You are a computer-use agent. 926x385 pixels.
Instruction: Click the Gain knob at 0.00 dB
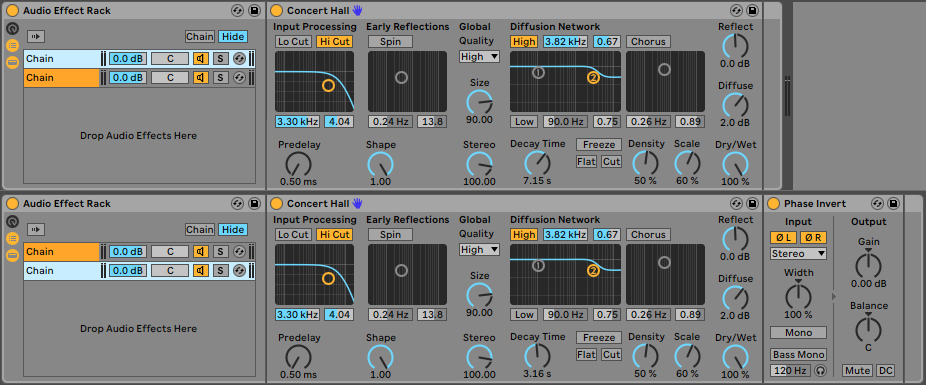(x=868, y=265)
